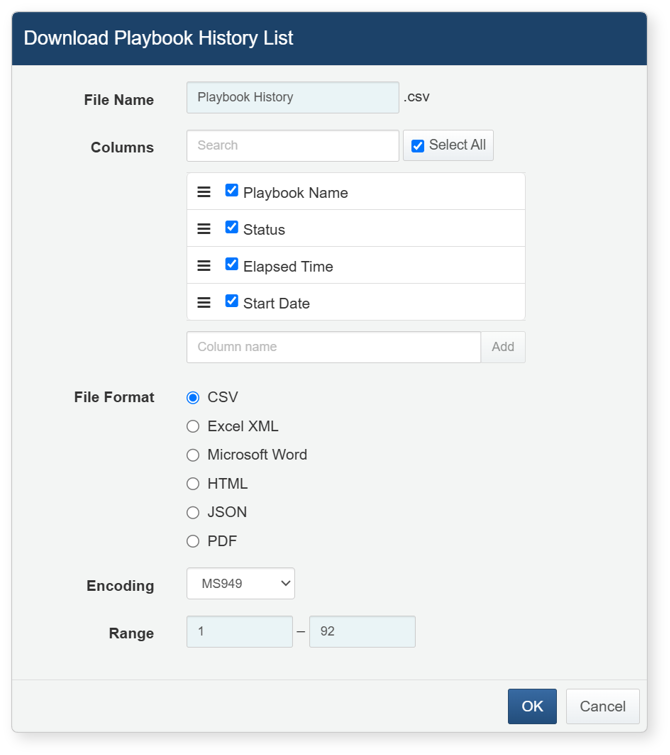
Task: Uncheck the Start Date column checkbox
Action: (232, 301)
